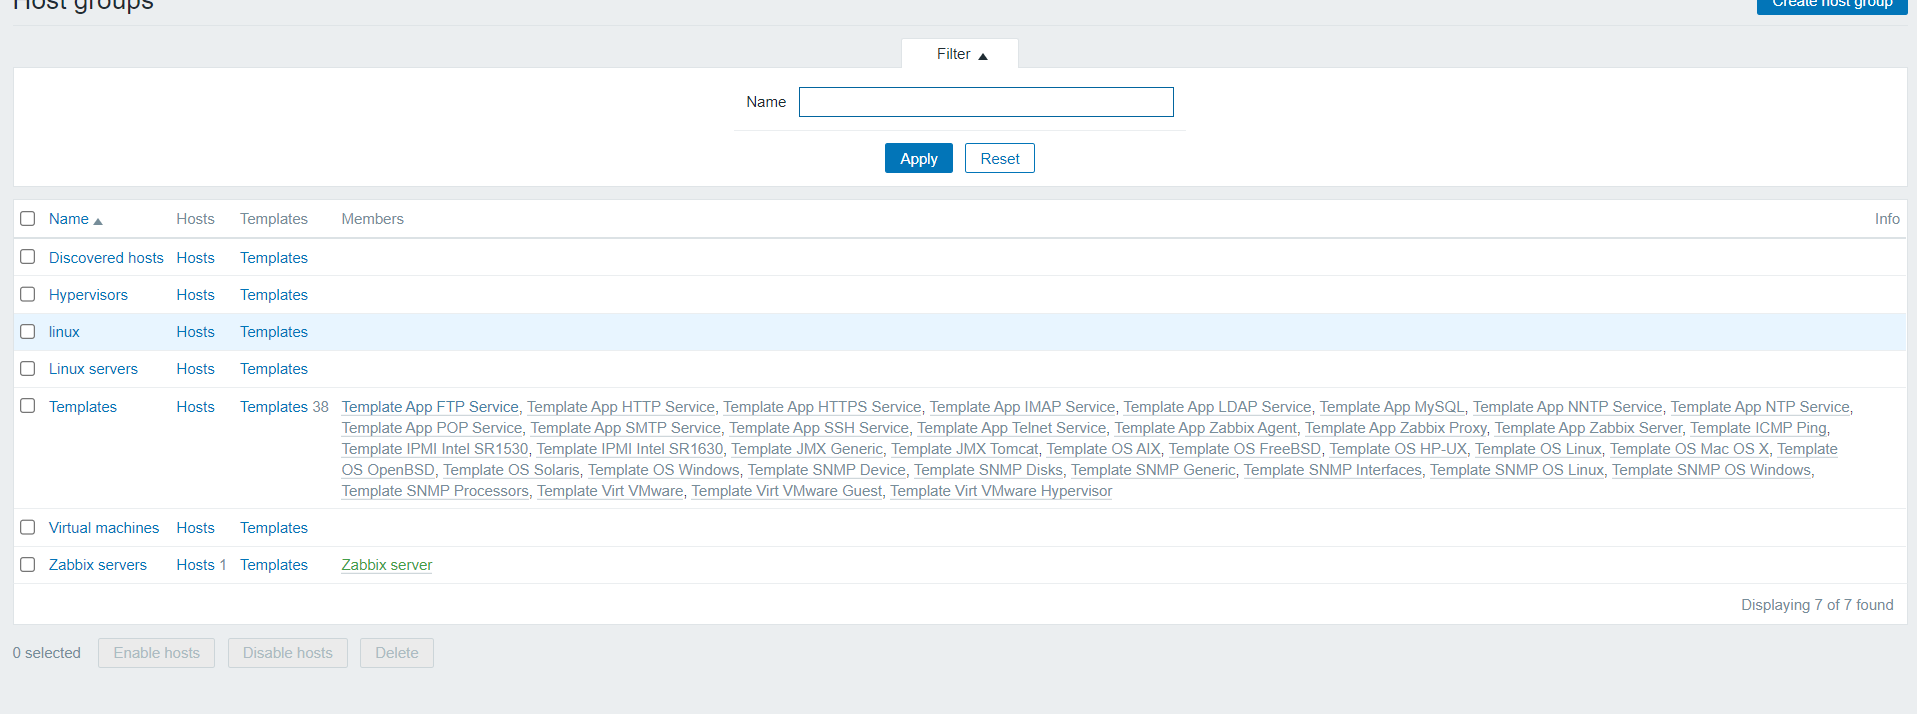Screen dimensions: 1917x714
Task: Open Template Virt VMware Hypervisor
Action: click(1001, 491)
